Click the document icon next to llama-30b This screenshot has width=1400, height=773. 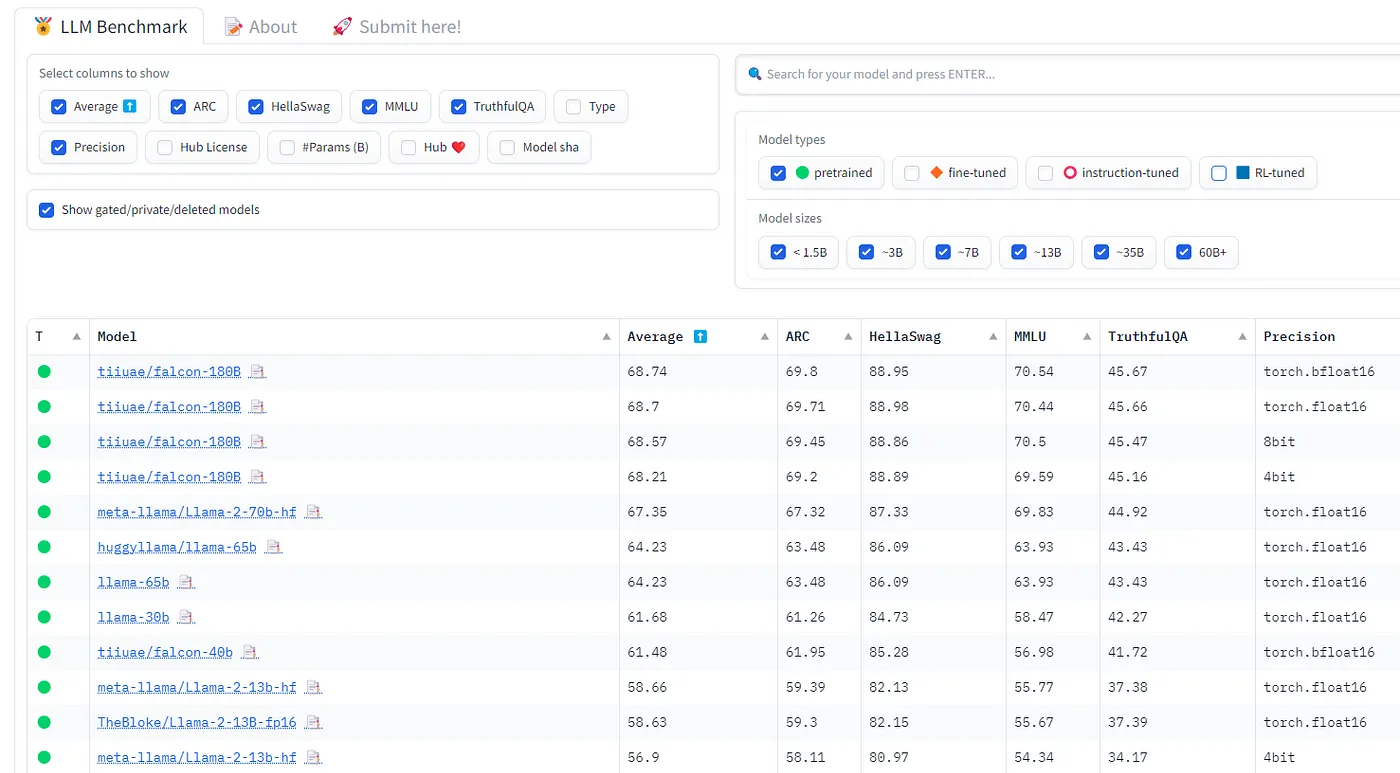click(186, 617)
